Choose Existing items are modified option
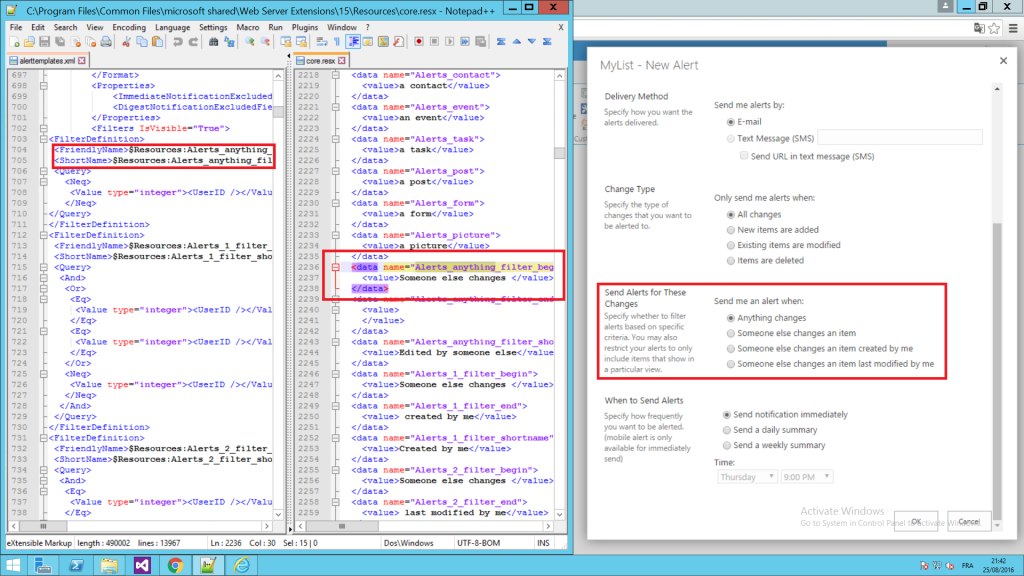Image resolution: width=1024 pixels, height=576 pixels. point(731,246)
